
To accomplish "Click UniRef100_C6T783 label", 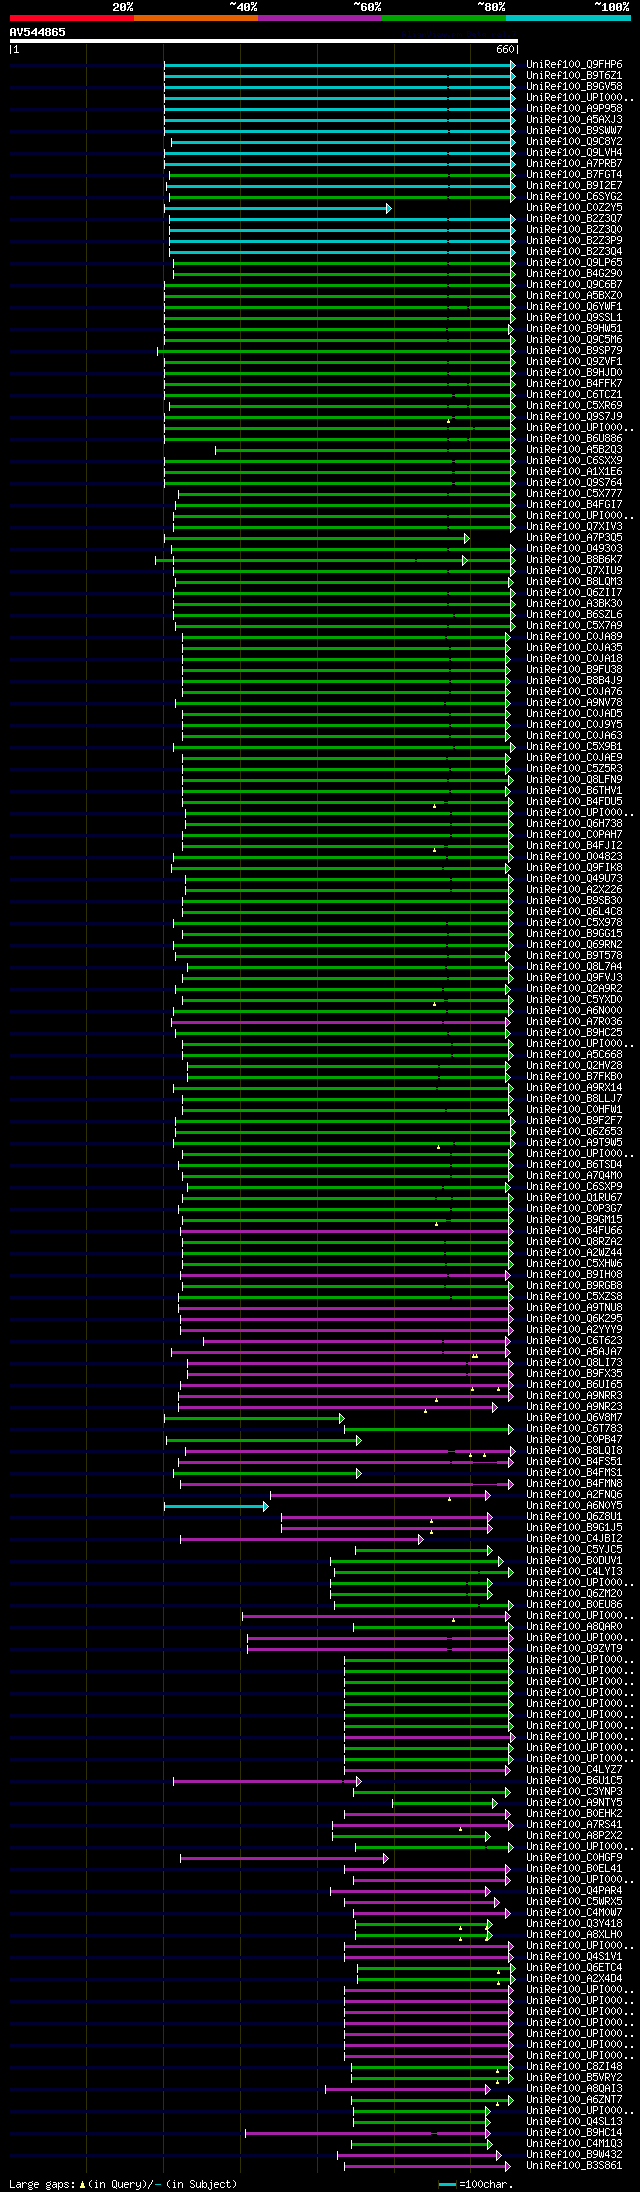I will pyautogui.click(x=574, y=1429).
